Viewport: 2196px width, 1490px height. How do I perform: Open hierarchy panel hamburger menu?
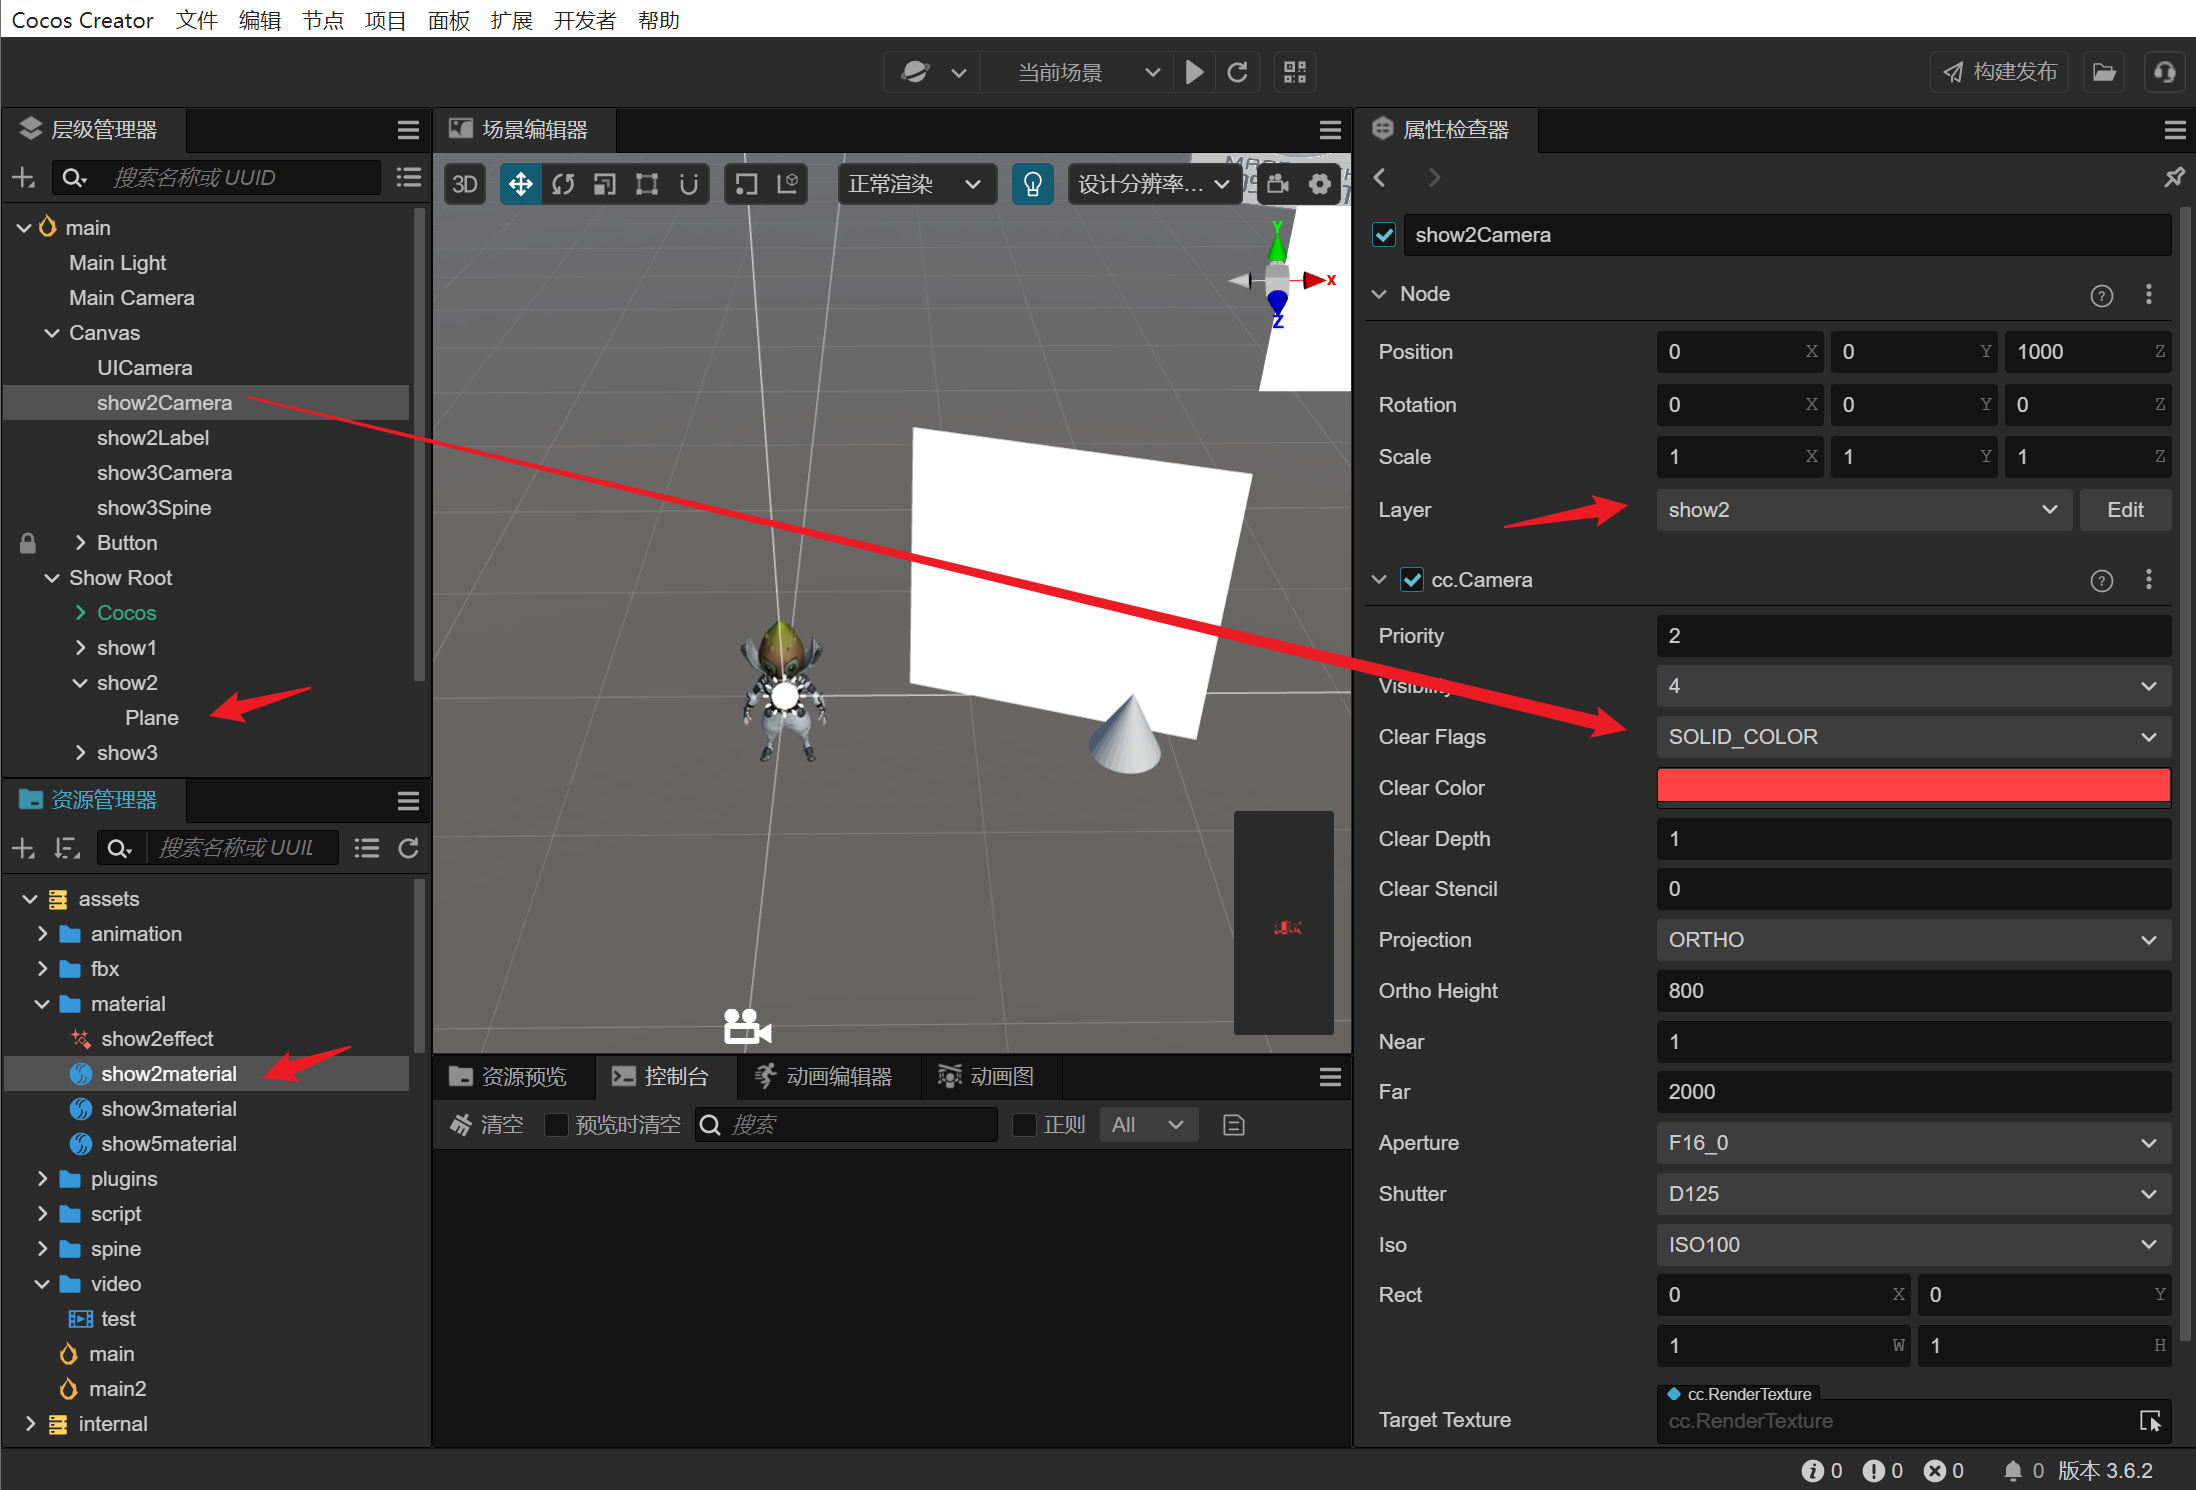coord(408,130)
